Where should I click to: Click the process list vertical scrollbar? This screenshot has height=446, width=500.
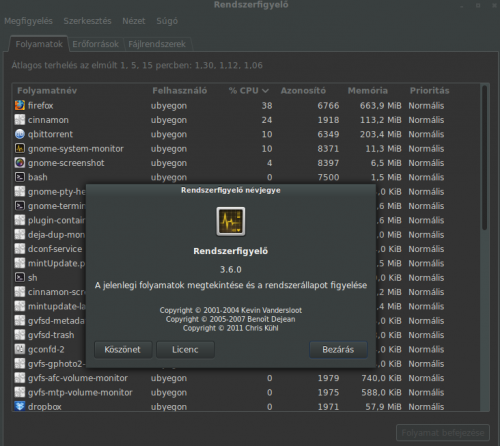coord(484,157)
